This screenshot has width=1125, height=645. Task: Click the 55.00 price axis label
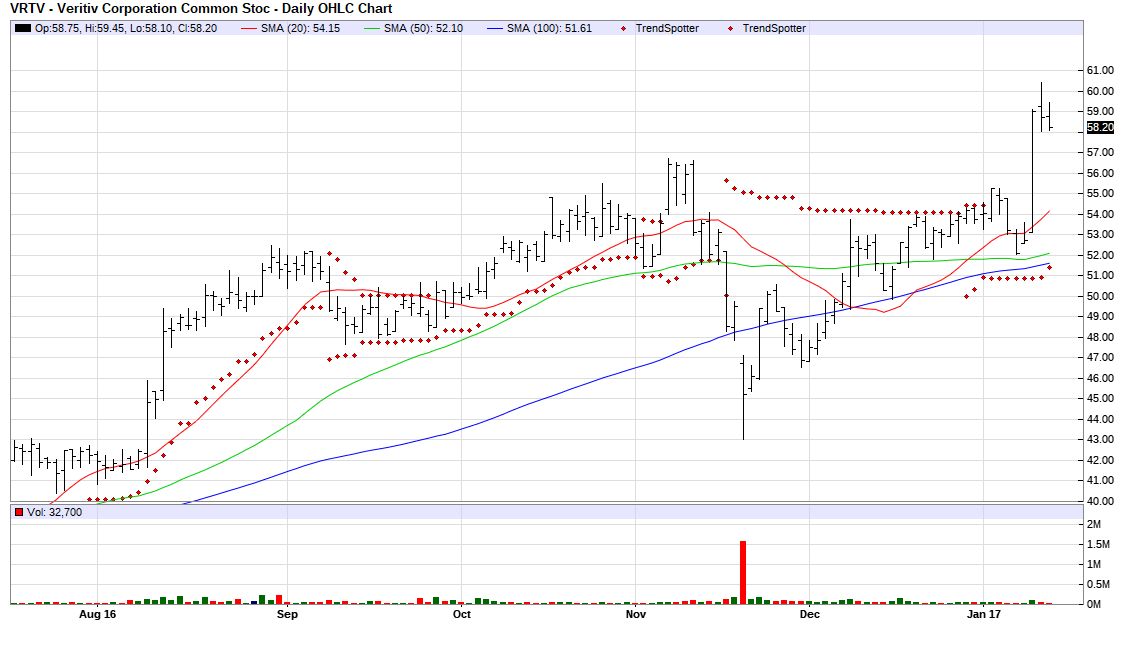click(x=1100, y=193)
